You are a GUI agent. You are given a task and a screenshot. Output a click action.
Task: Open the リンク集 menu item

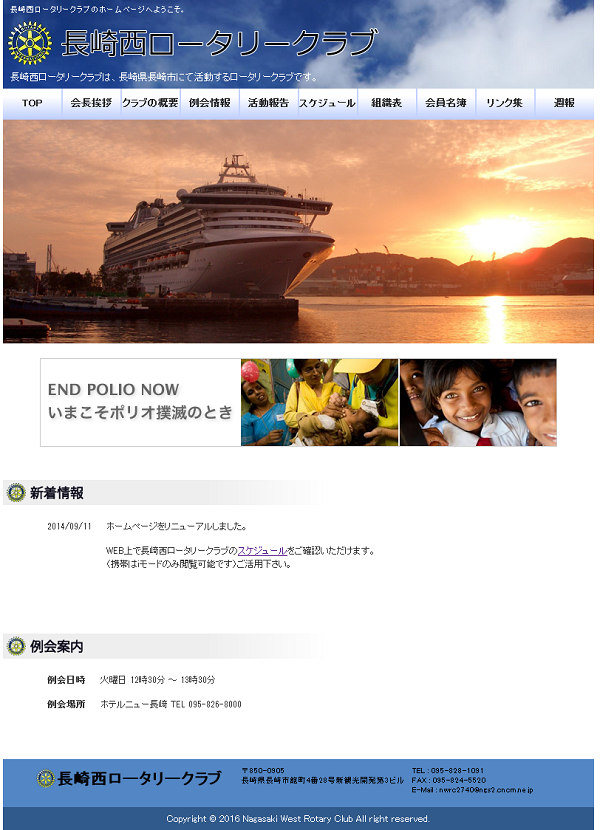[505, 103]
